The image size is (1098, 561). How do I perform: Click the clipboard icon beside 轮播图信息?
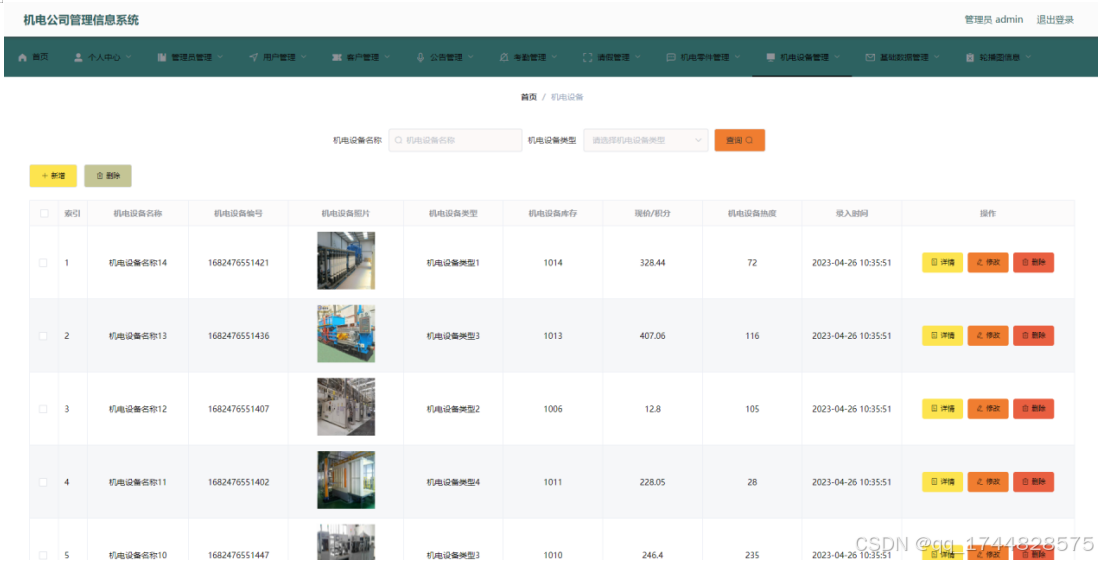[970, 57]
